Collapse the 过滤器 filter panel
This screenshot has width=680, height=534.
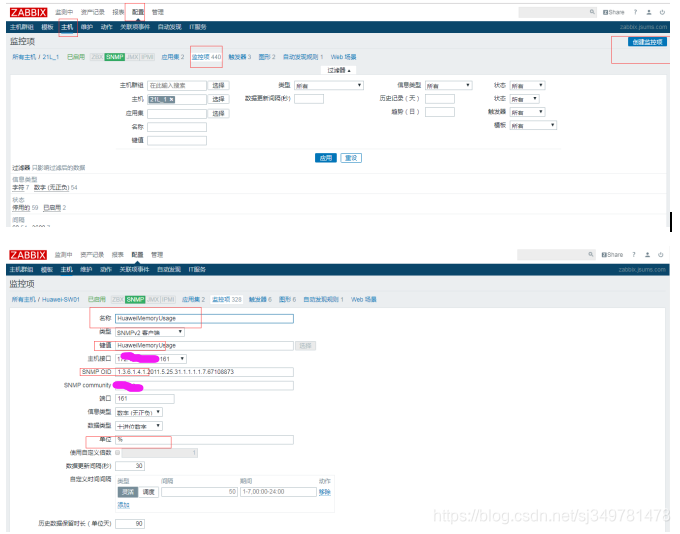pos(339,70)
